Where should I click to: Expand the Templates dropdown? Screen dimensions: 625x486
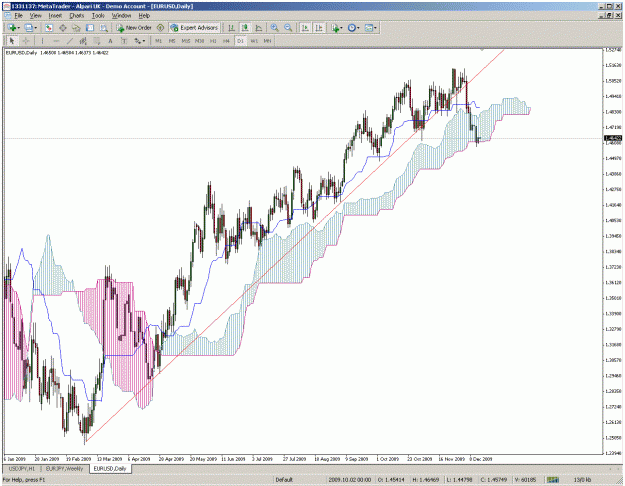click(375, 28)
